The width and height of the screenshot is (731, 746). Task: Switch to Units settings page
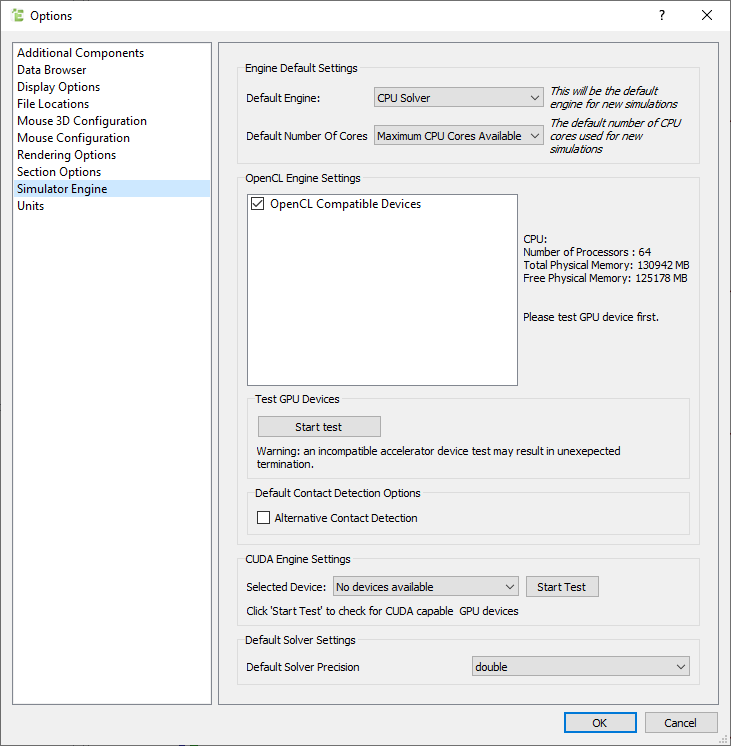(31, 206)
